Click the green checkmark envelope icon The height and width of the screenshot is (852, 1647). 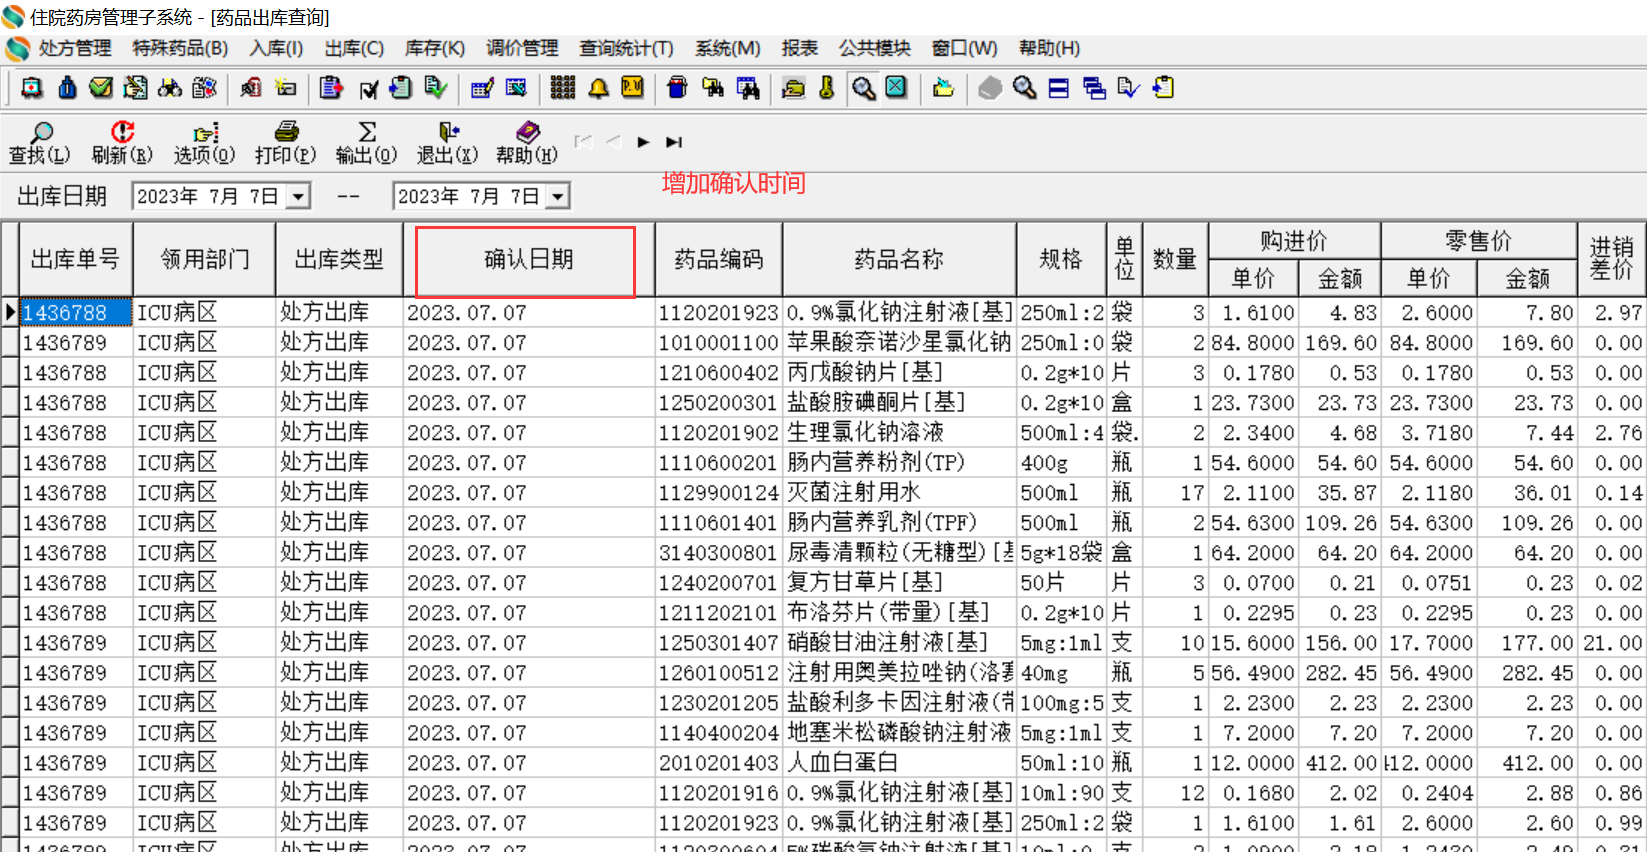pos(101,88)
